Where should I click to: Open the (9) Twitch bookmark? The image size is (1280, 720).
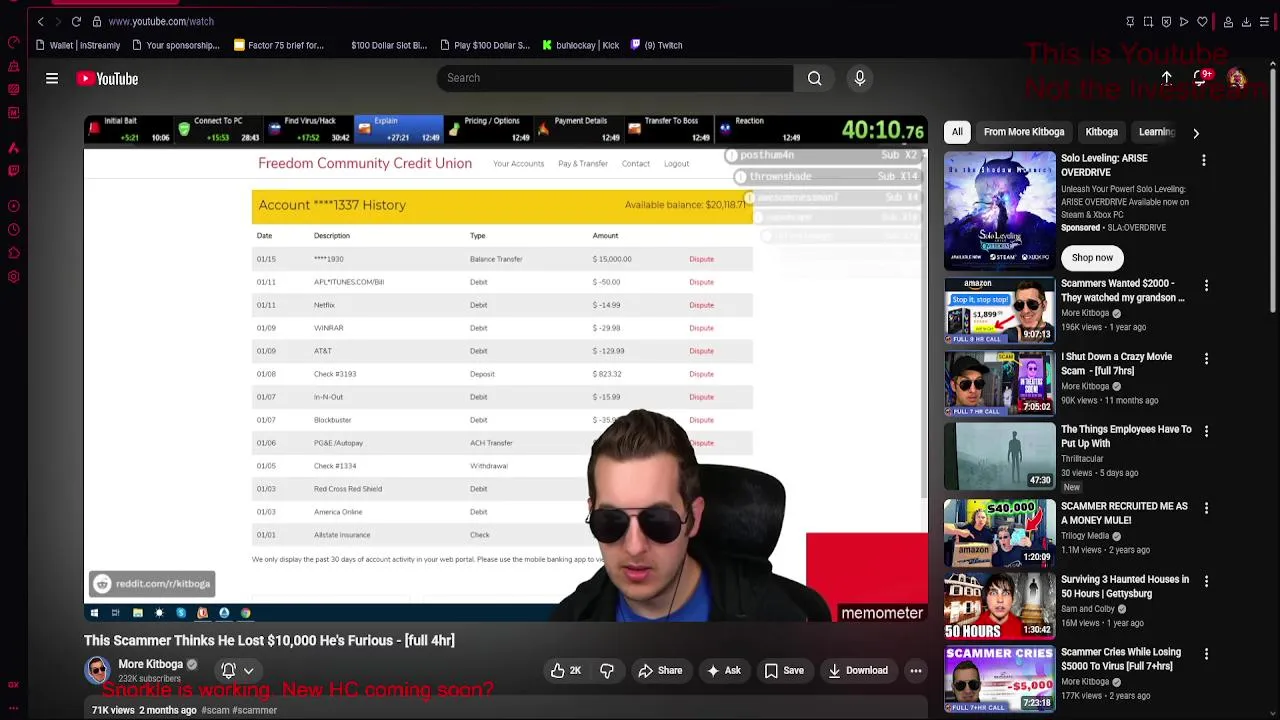coord(656,45)
